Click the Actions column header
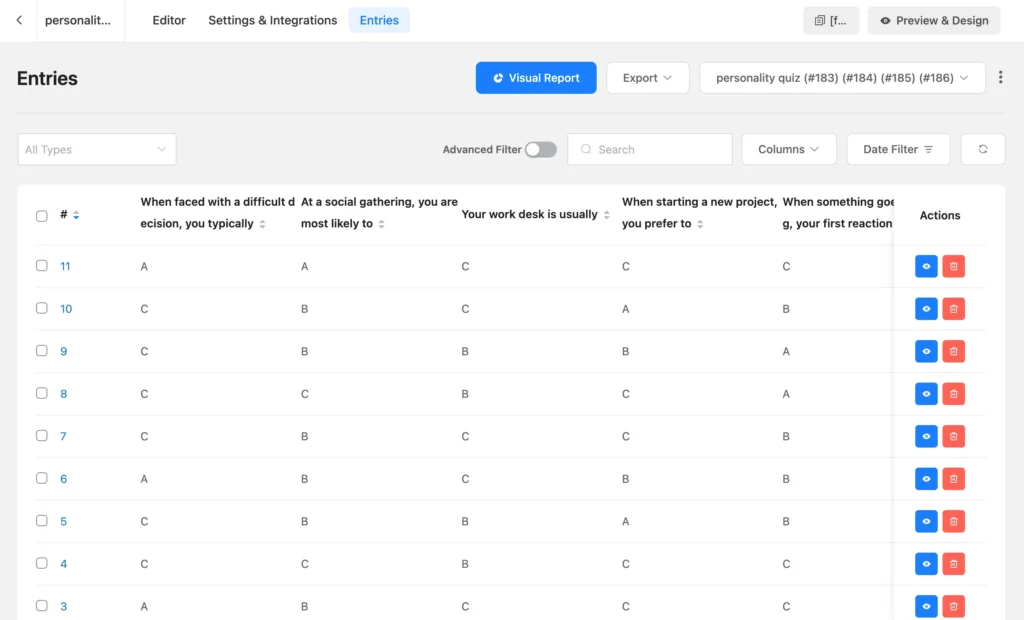The image size is (1024, 620). coord(940,215)
